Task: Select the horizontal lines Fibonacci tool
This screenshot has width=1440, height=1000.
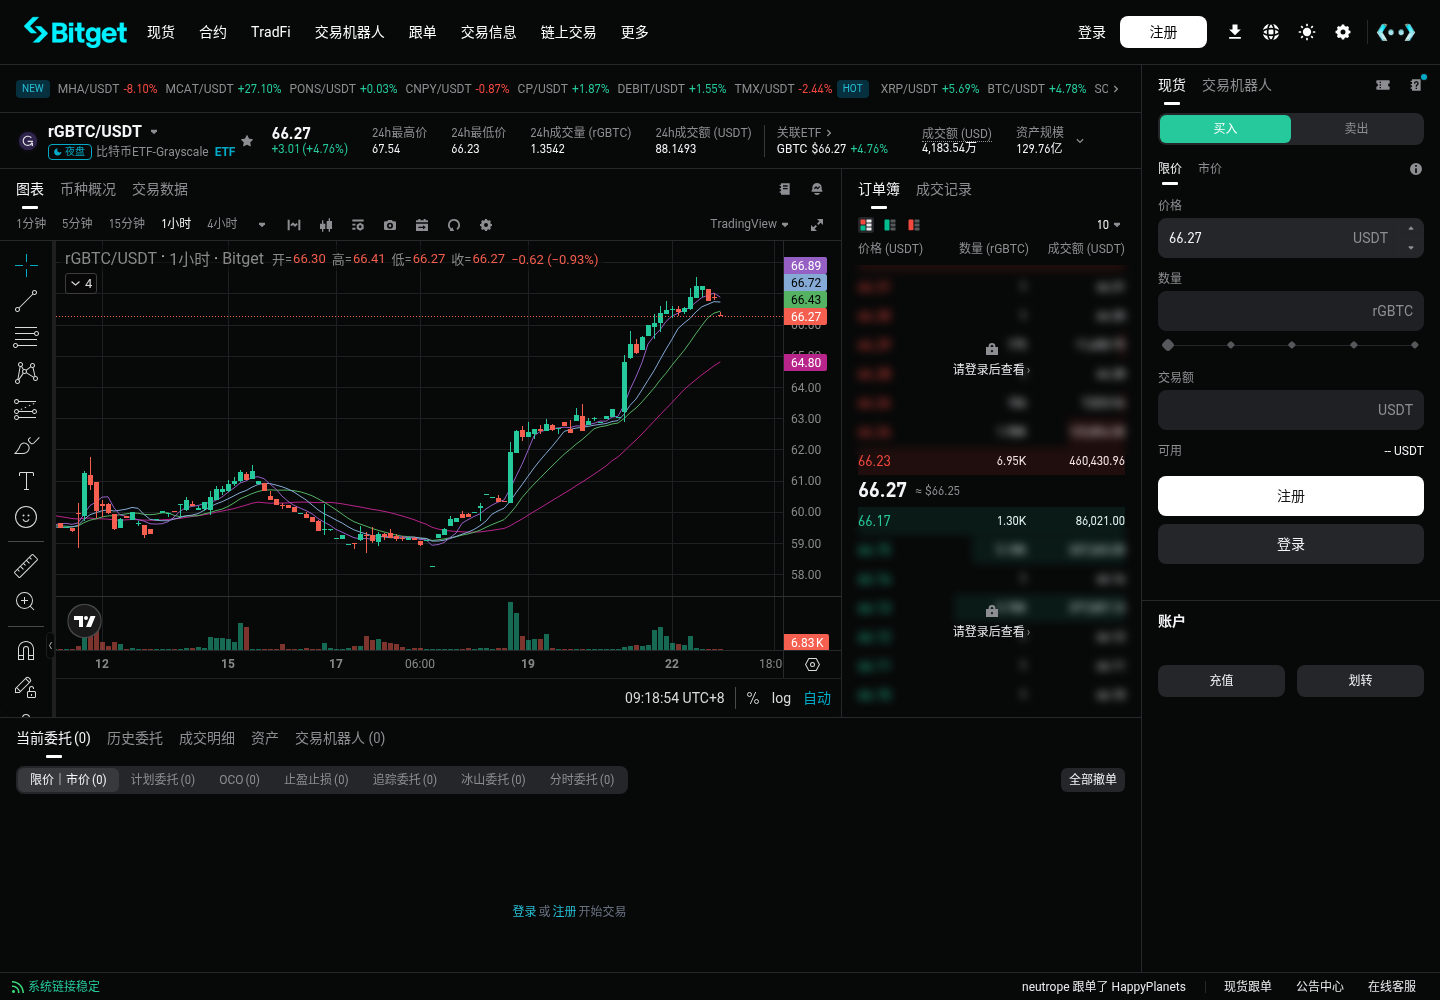Action: [x=26, y=336]
